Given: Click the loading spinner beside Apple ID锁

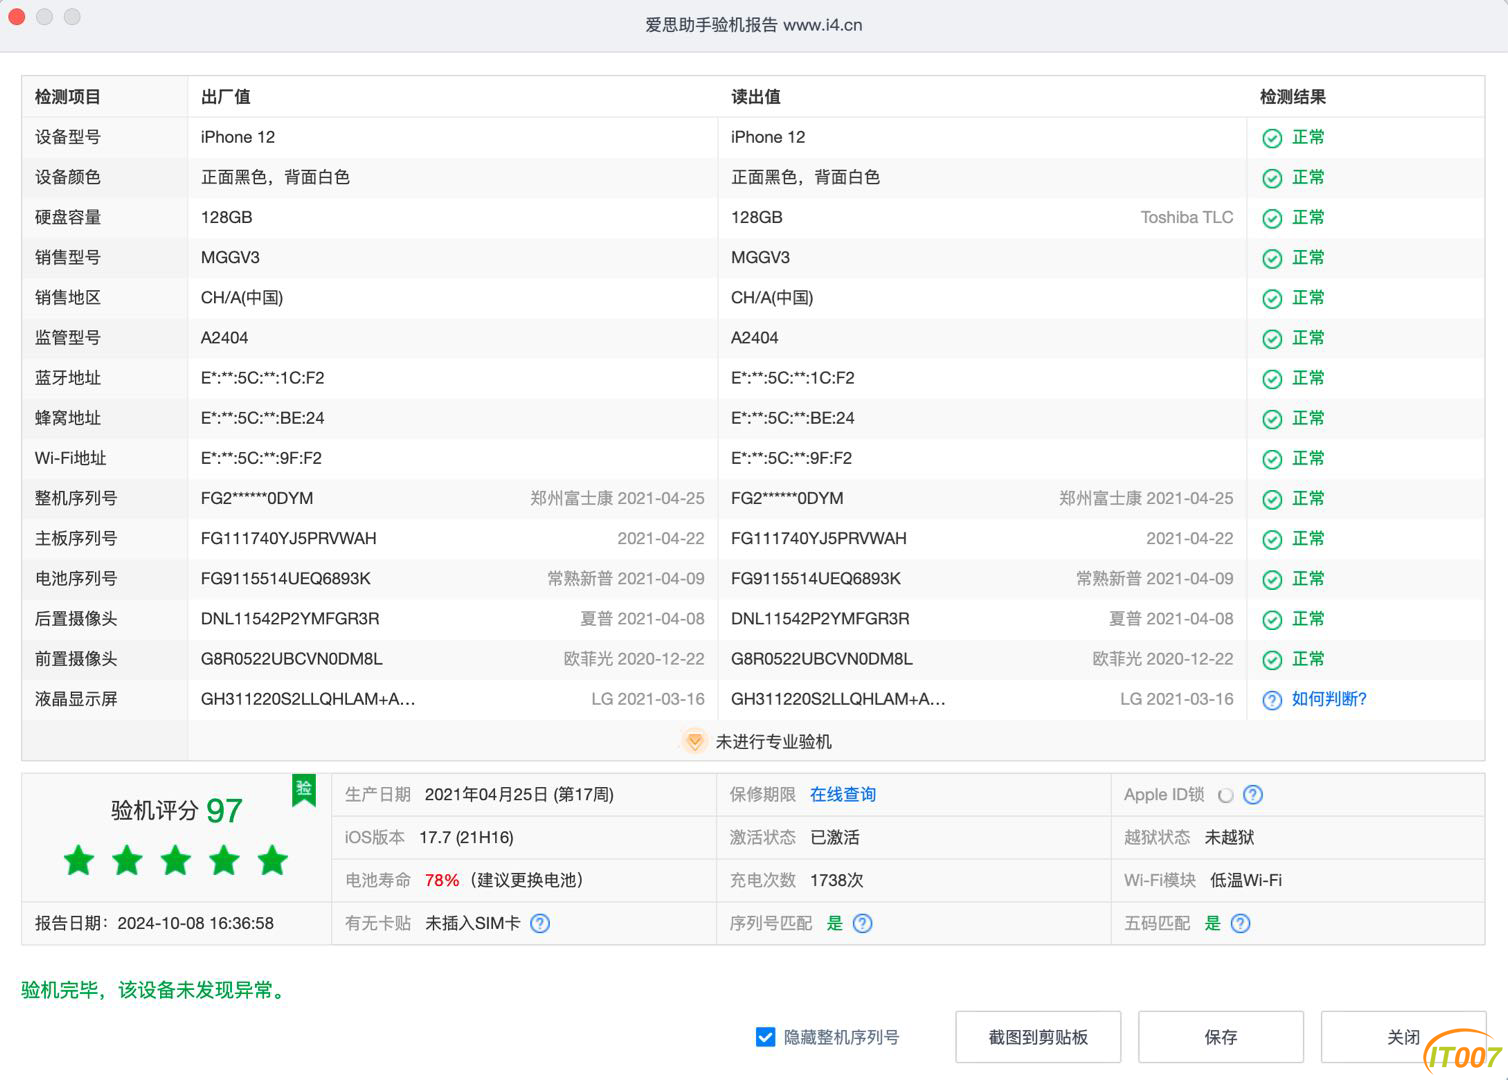Looking at the screenshot, I should (x=1225, y=795).
